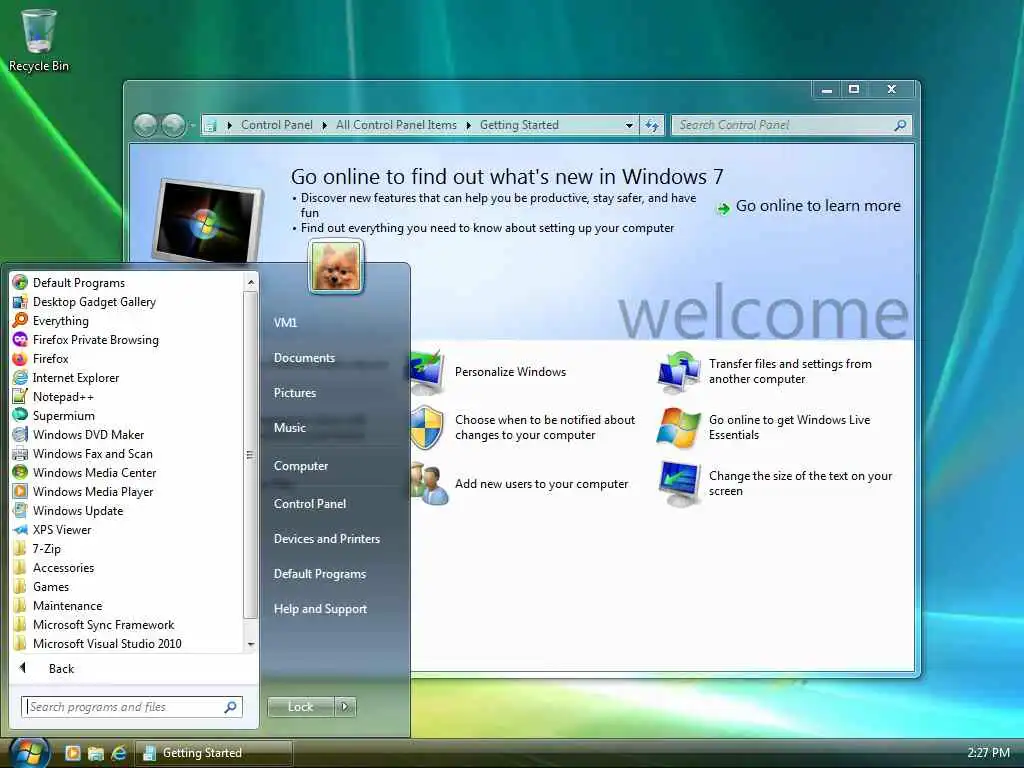
Task: Expand Microsoft Visual Studio 2010 folder
Action: tap(107, 643)
